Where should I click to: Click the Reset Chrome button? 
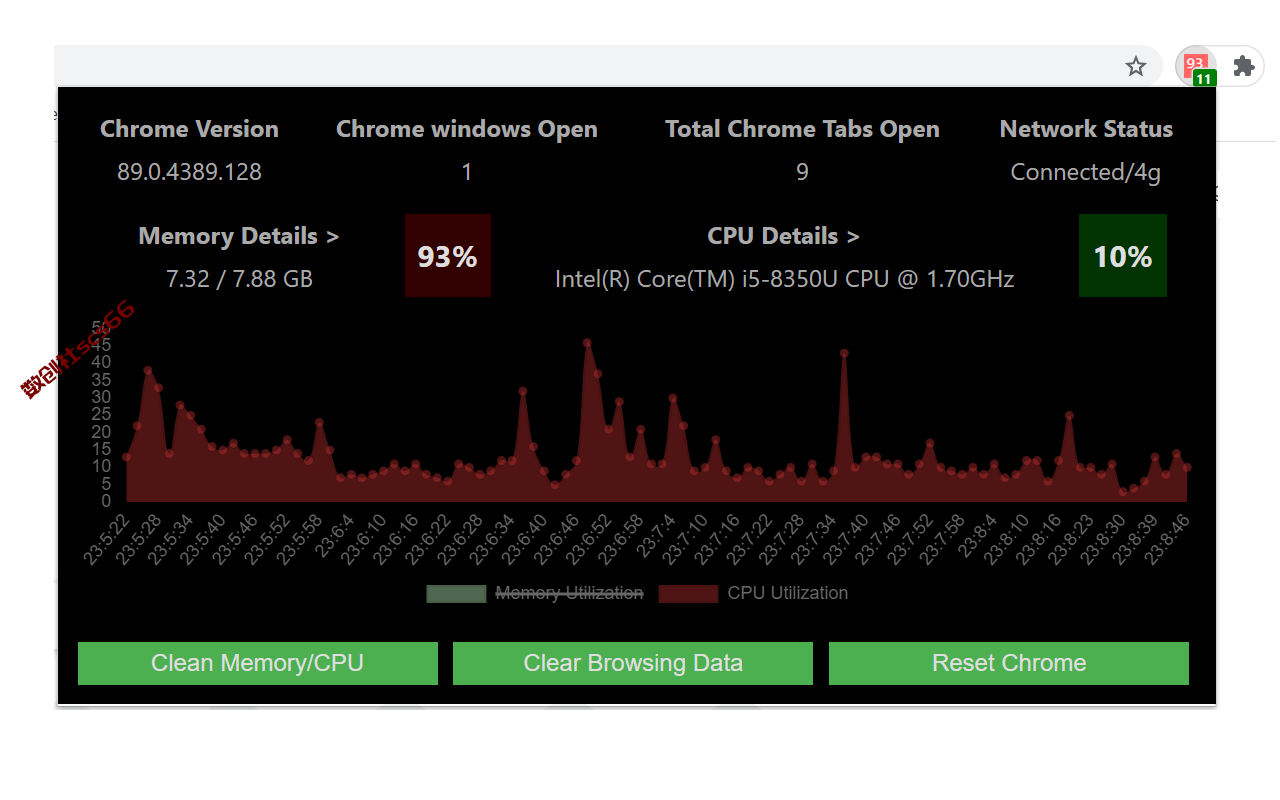pyautogui.click(x=1009, y=663)
